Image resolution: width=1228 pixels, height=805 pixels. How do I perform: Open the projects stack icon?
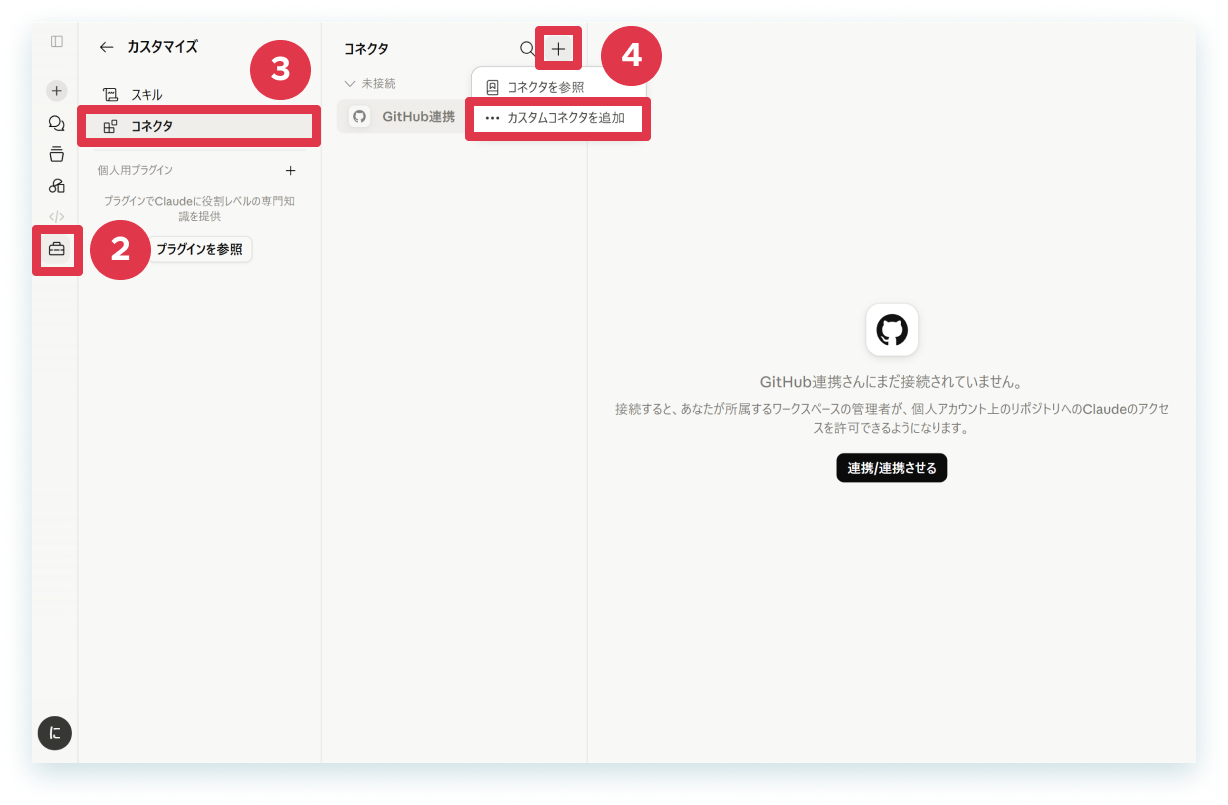56,154
